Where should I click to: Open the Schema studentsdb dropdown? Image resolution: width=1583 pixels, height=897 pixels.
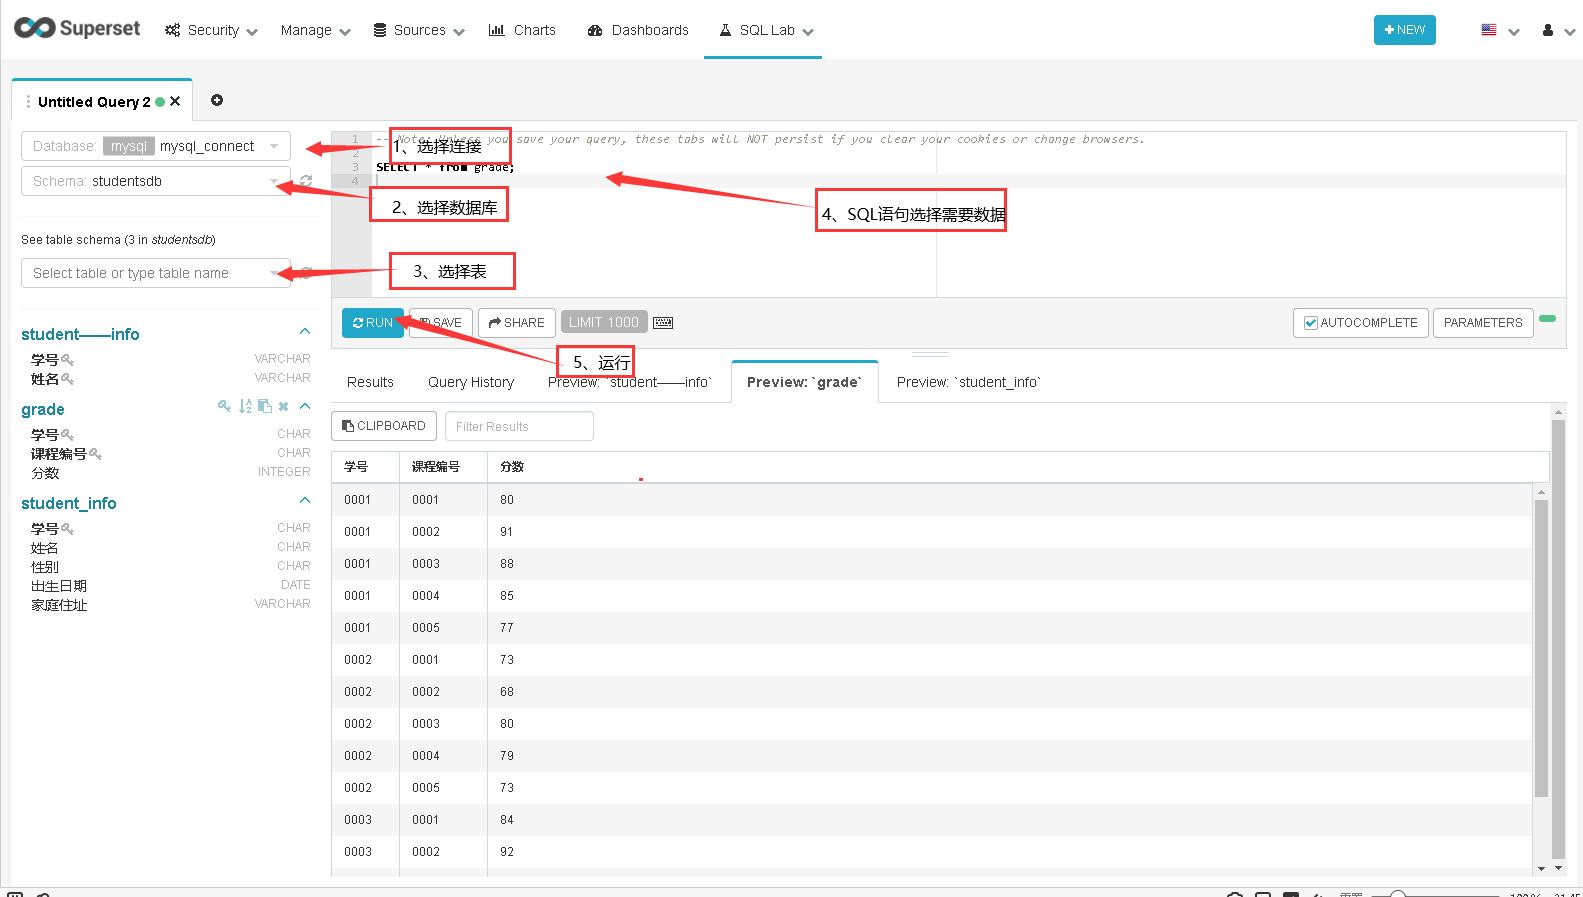click(x=156, y=181)
